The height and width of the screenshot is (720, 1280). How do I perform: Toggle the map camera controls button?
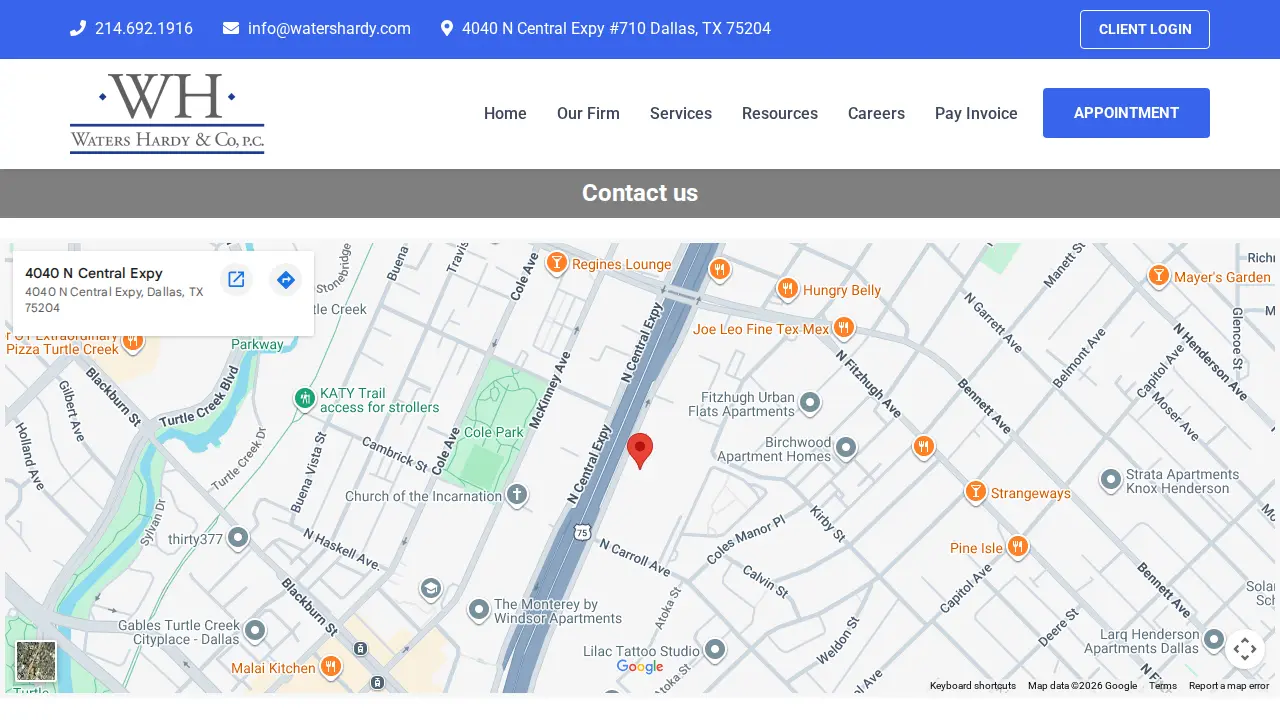click(x=1245, y=649)
